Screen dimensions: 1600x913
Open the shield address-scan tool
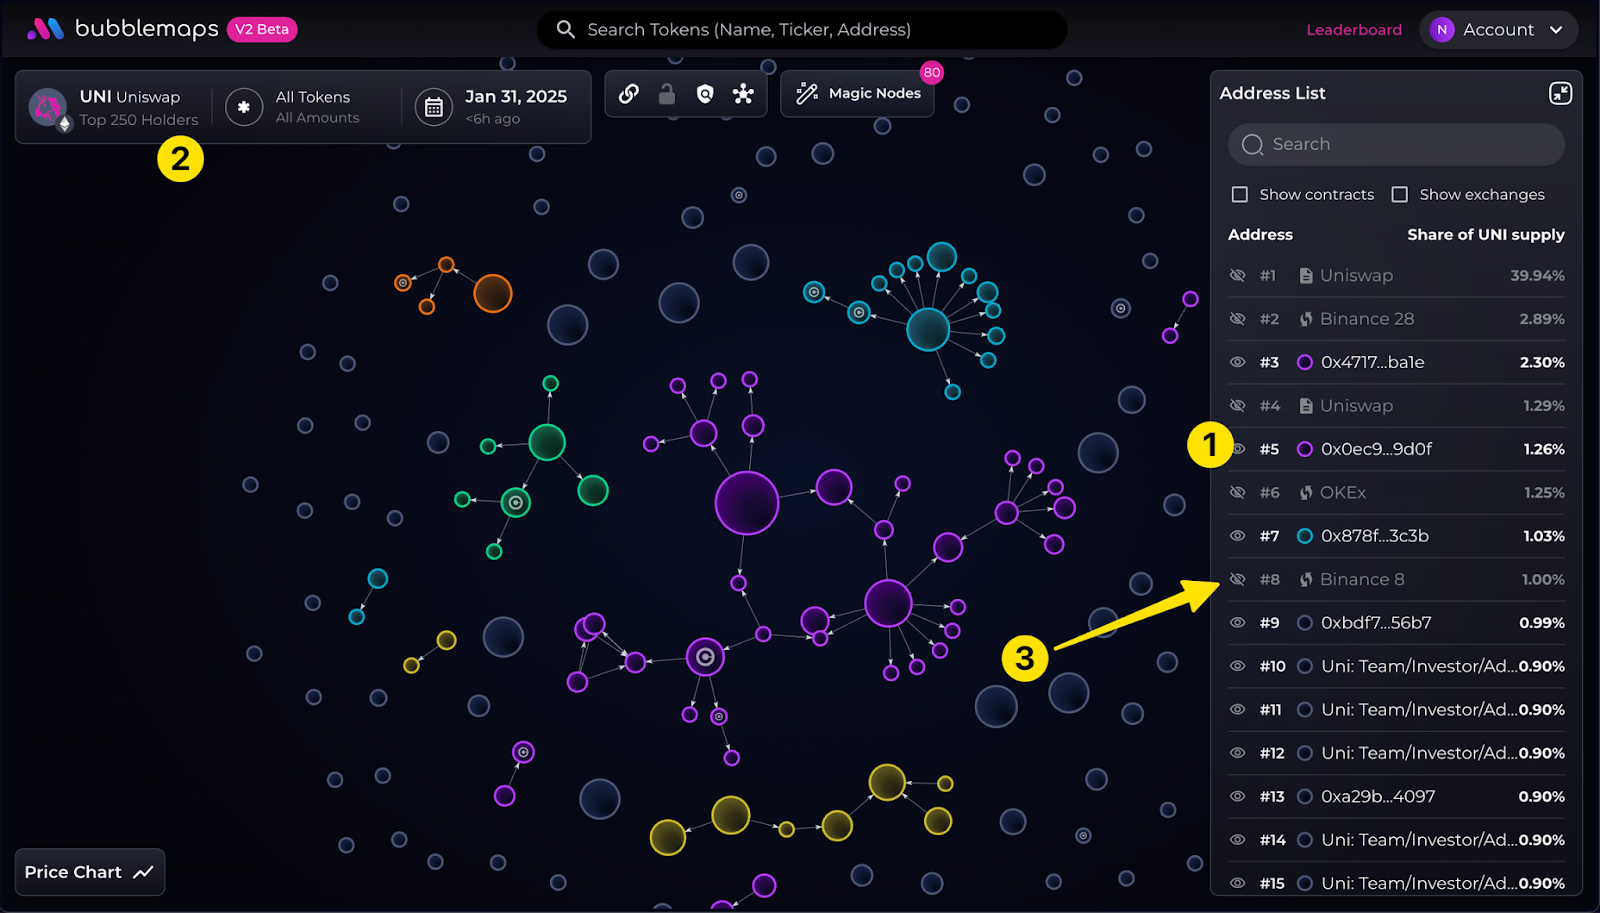704,93
